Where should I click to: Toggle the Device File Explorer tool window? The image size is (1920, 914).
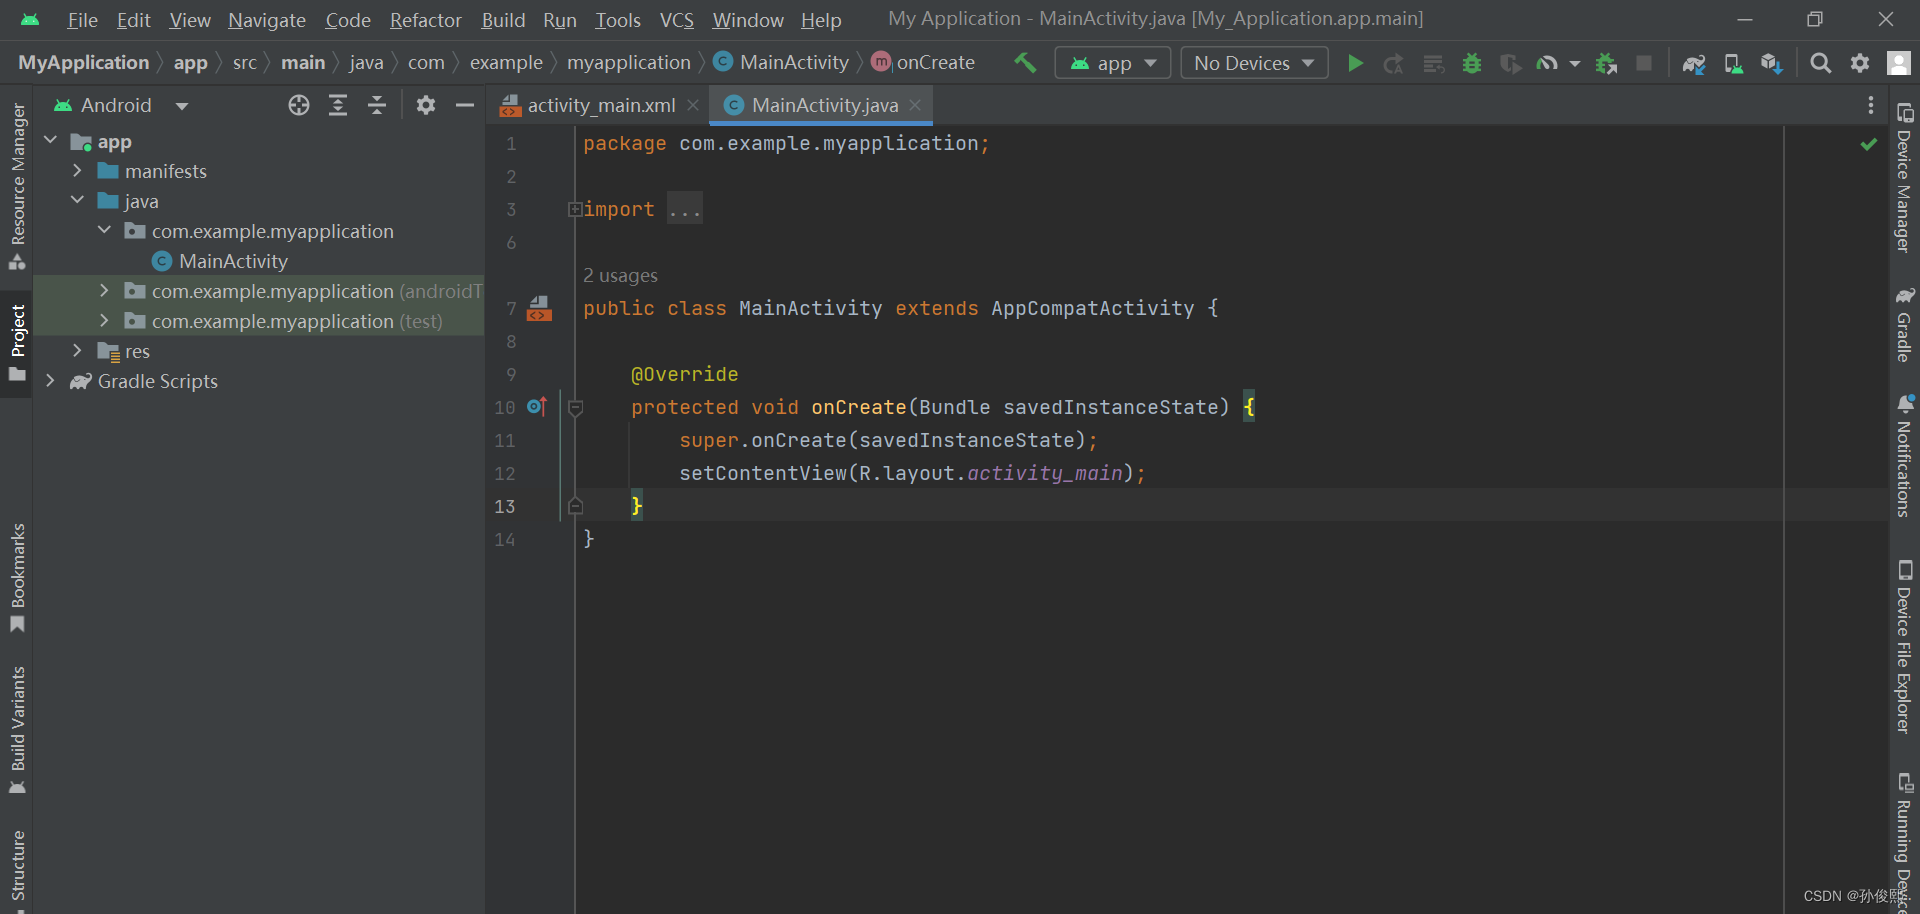[1904, 647]
